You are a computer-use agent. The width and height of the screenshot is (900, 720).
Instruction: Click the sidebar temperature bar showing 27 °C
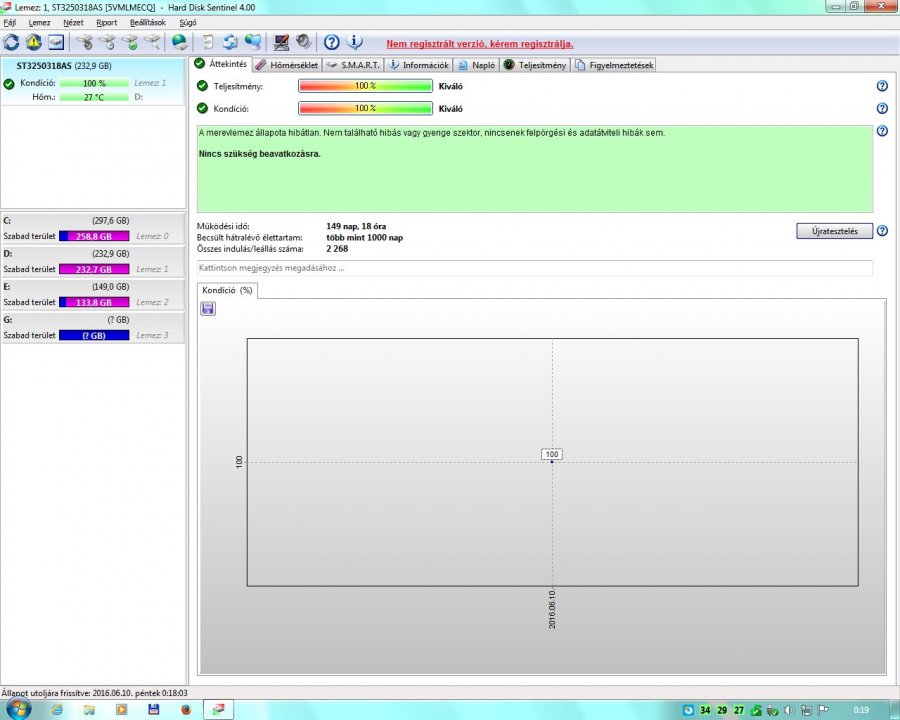[x=94, y=97]
